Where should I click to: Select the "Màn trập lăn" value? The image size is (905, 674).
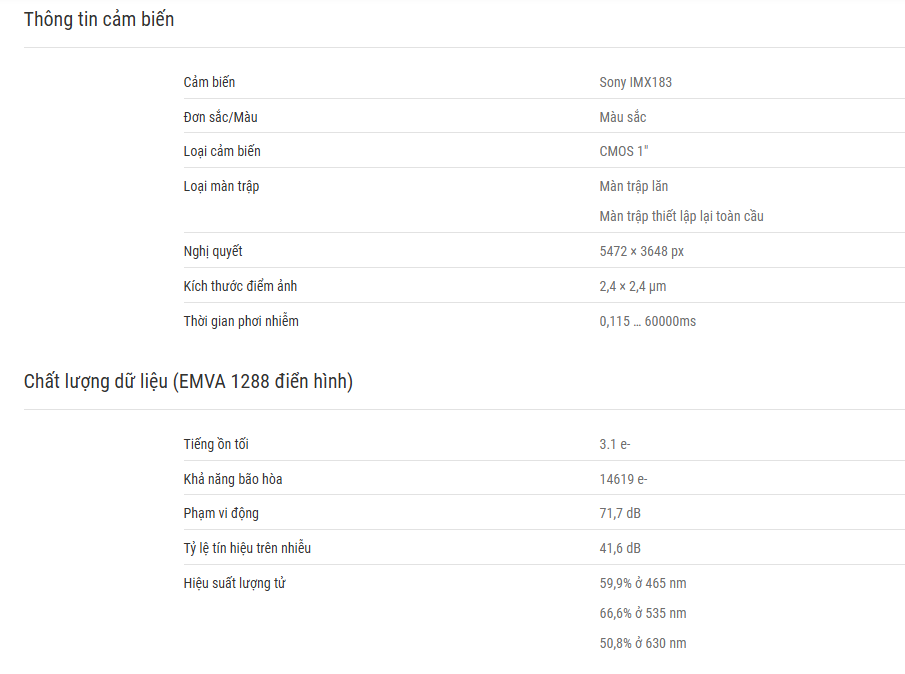pyautogui.click(x=633, y=186)
